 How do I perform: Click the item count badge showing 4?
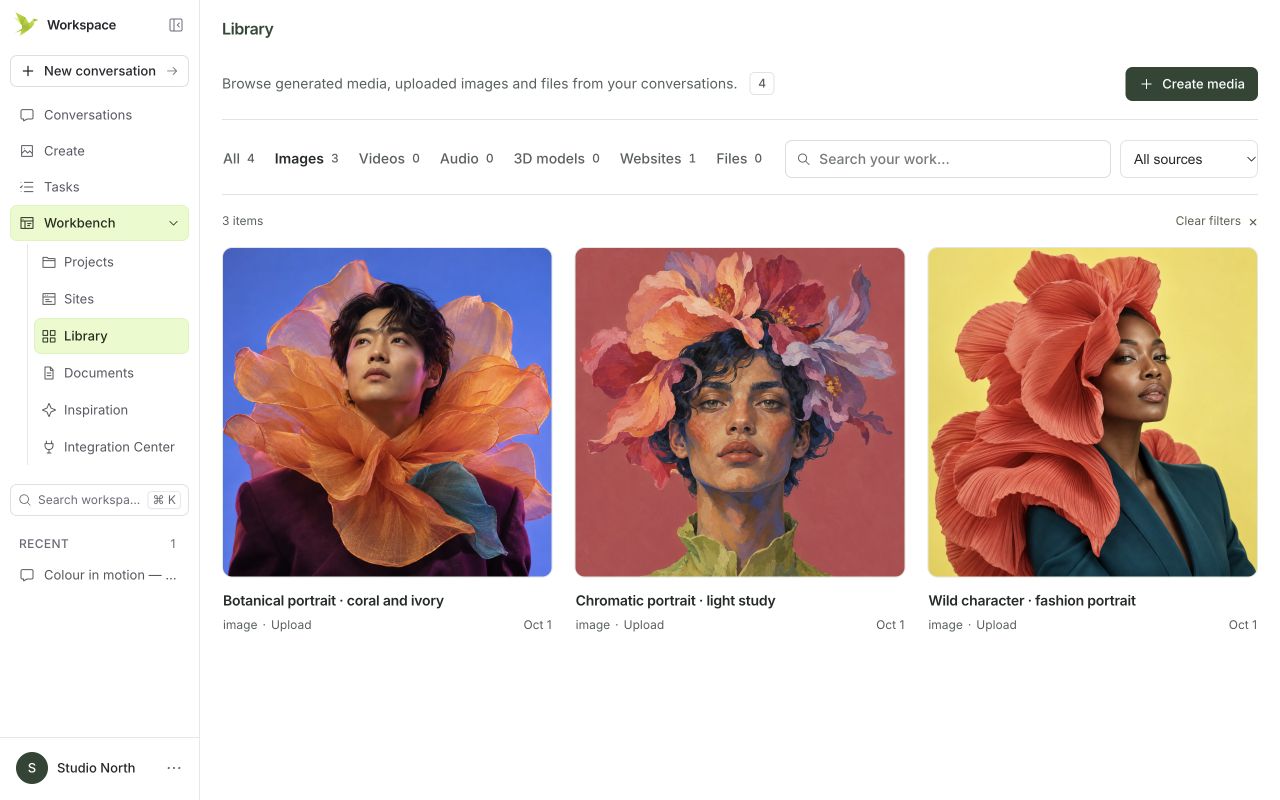point(762,84)
